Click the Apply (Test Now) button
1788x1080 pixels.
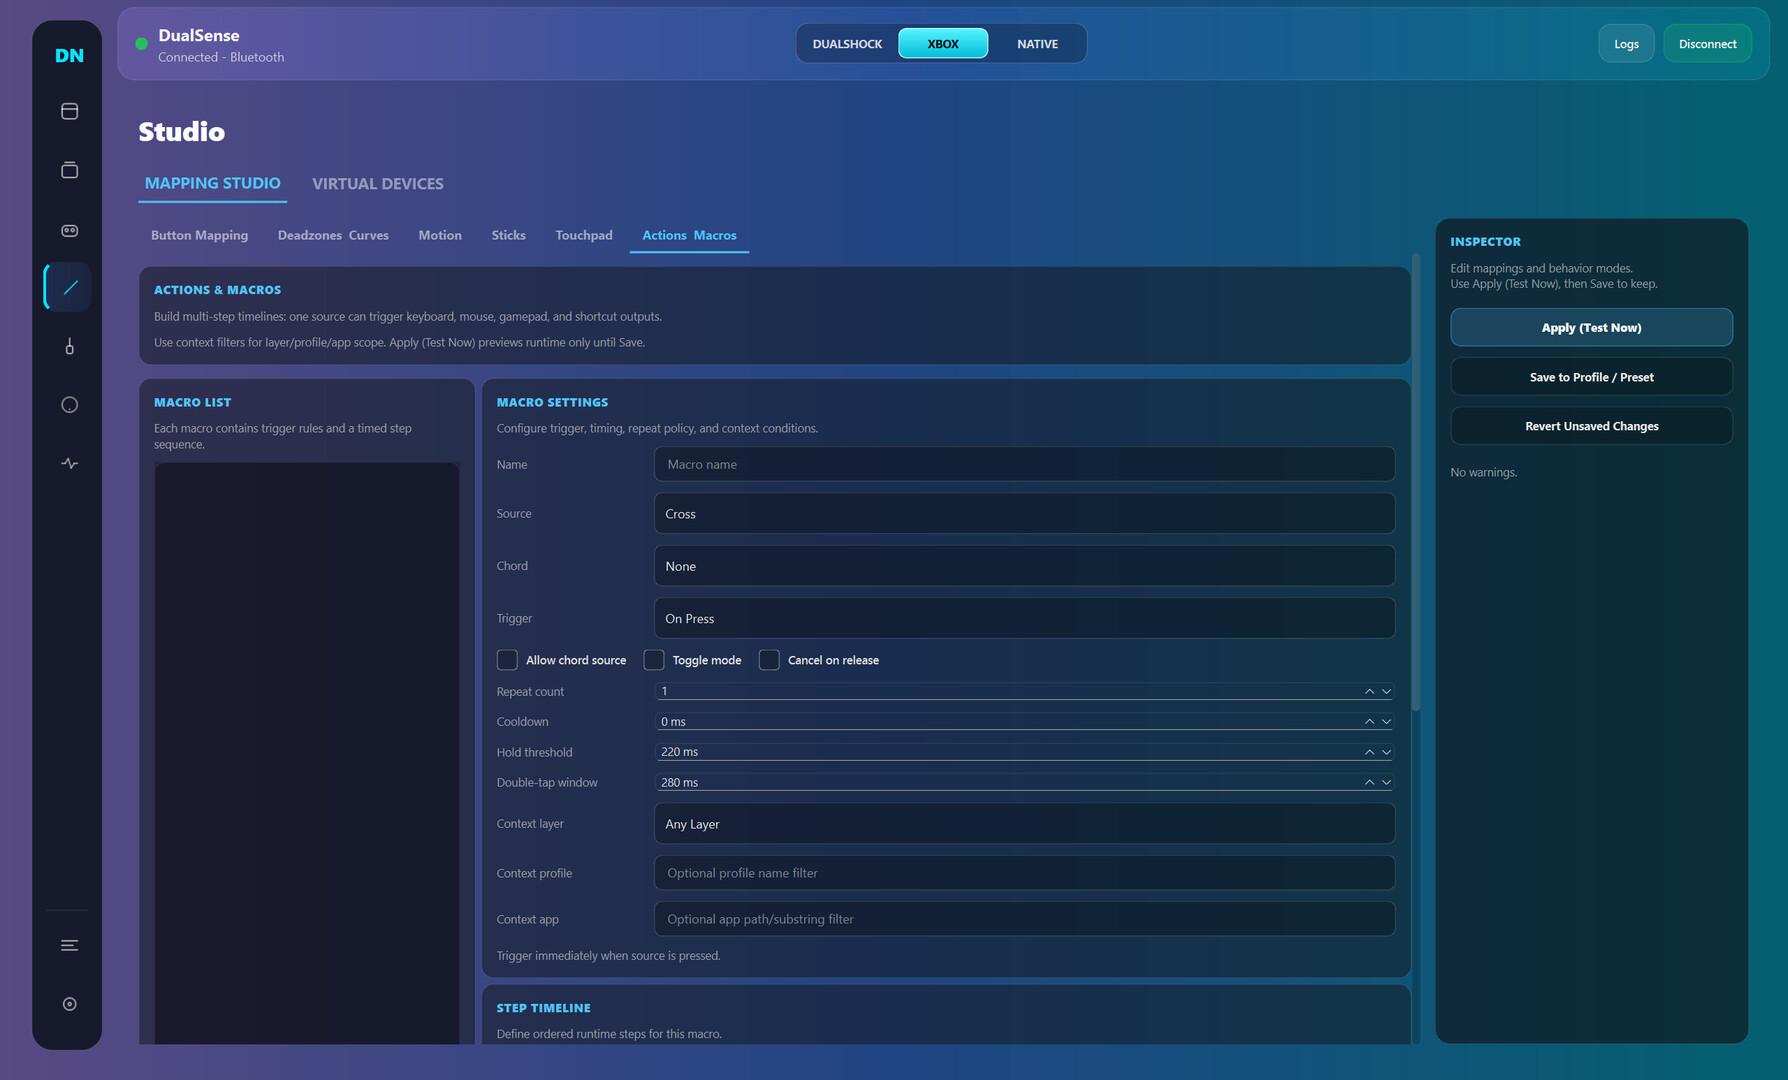point(1590,328)
